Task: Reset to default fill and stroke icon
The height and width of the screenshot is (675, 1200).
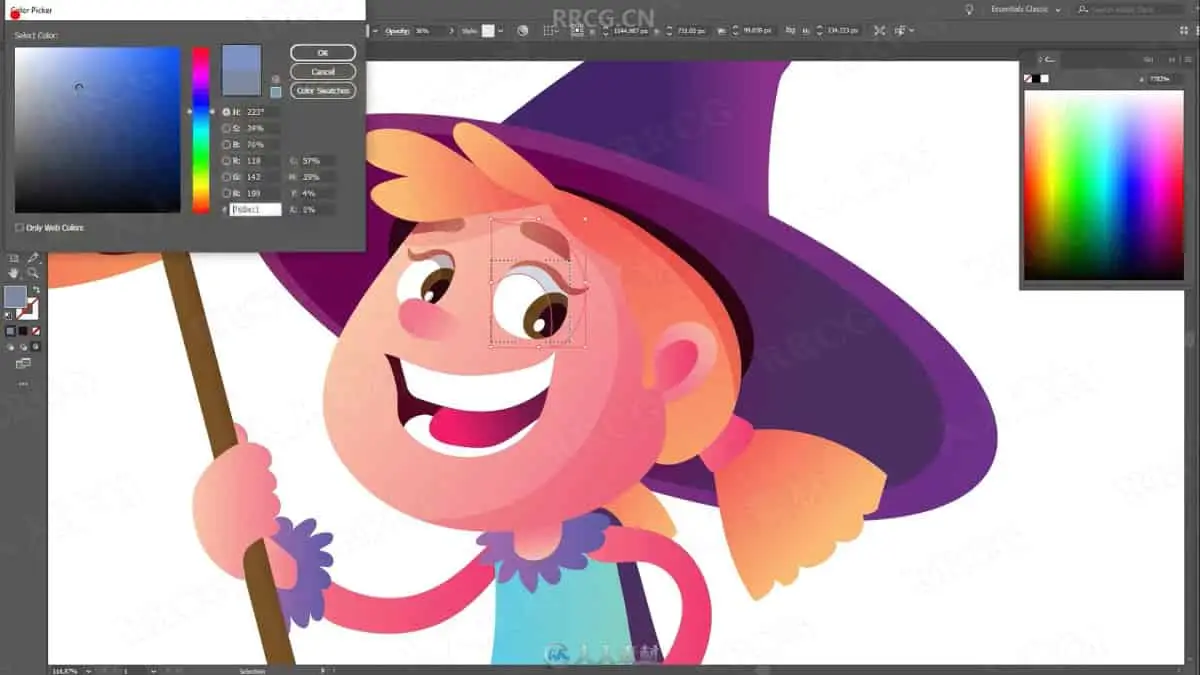Action: coord(9,316)
